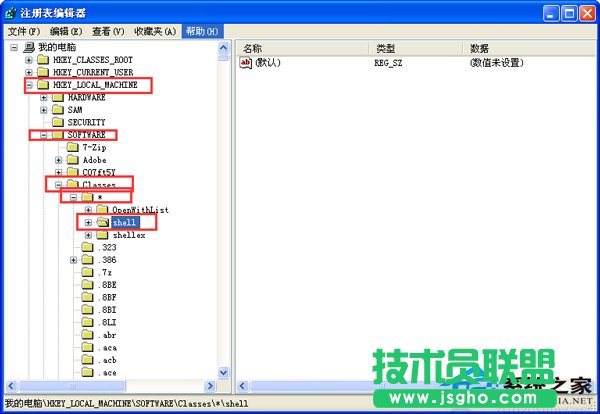600x414 pixels.
Task: Click the tree pane scroll-left arrow
Action: pos(11,386)
